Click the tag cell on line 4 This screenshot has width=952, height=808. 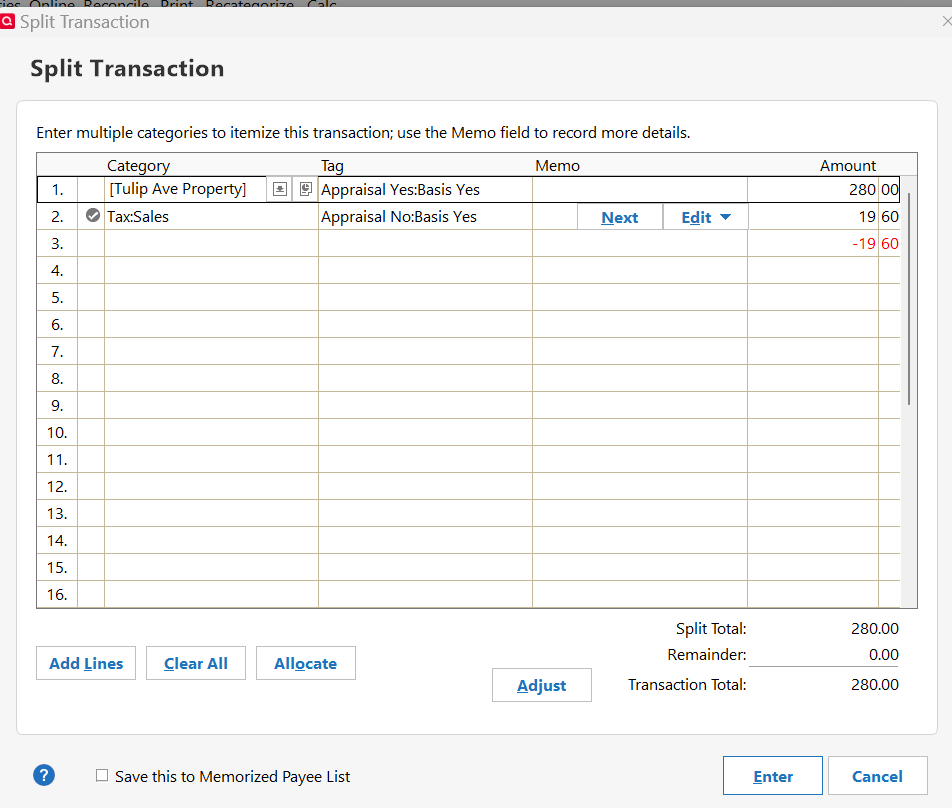pos(426,270)
